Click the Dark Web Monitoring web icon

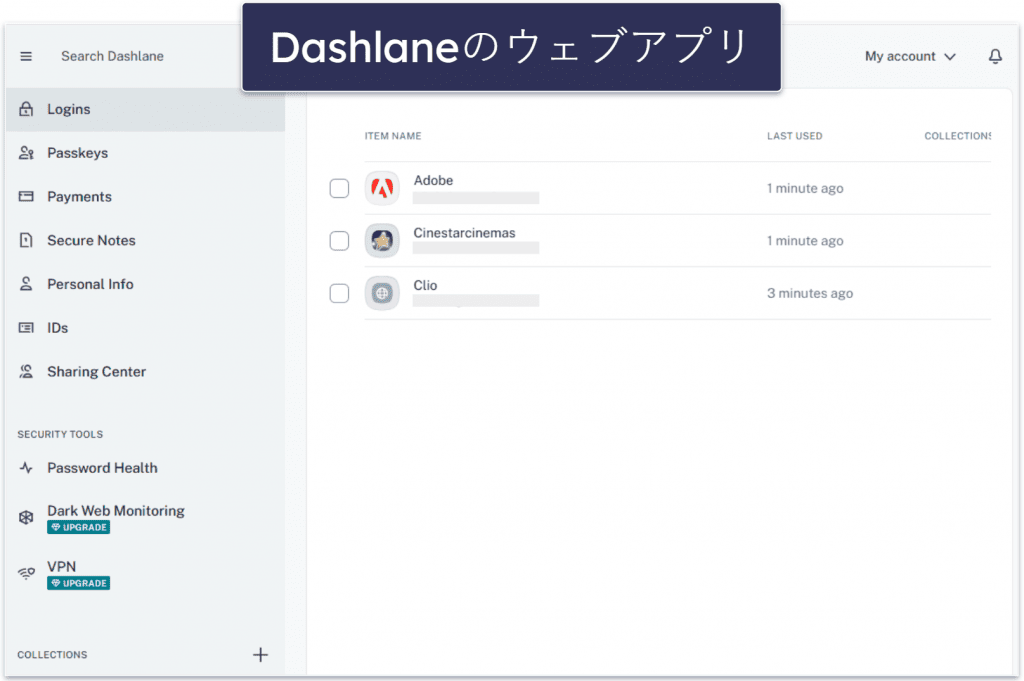(26, 518)
